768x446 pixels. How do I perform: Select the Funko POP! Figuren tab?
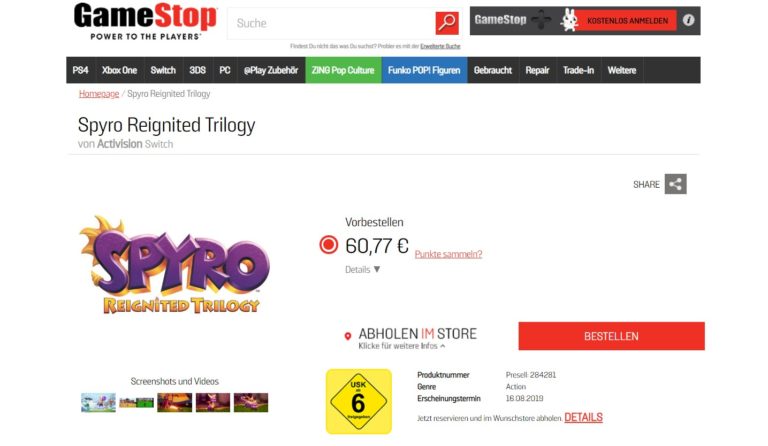click(424, 70)
